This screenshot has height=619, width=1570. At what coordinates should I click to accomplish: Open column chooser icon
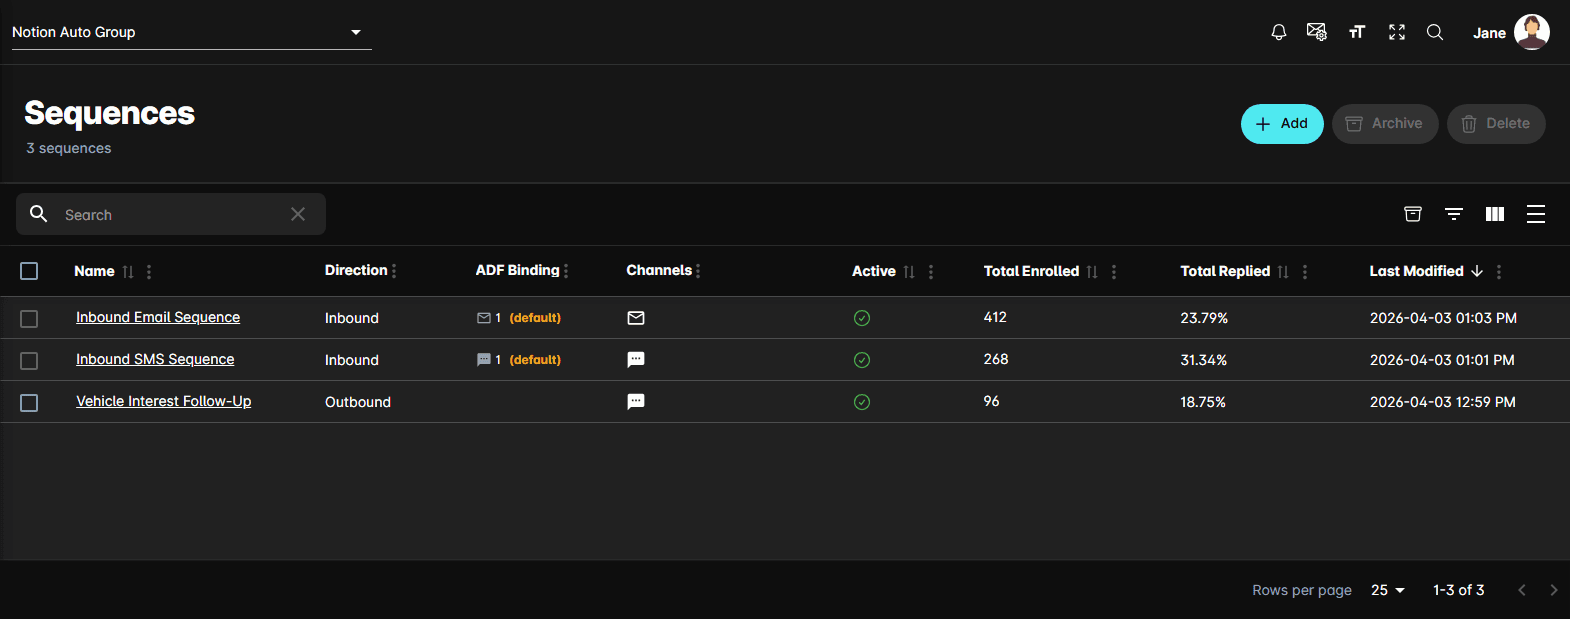(x=1495, y=214)
